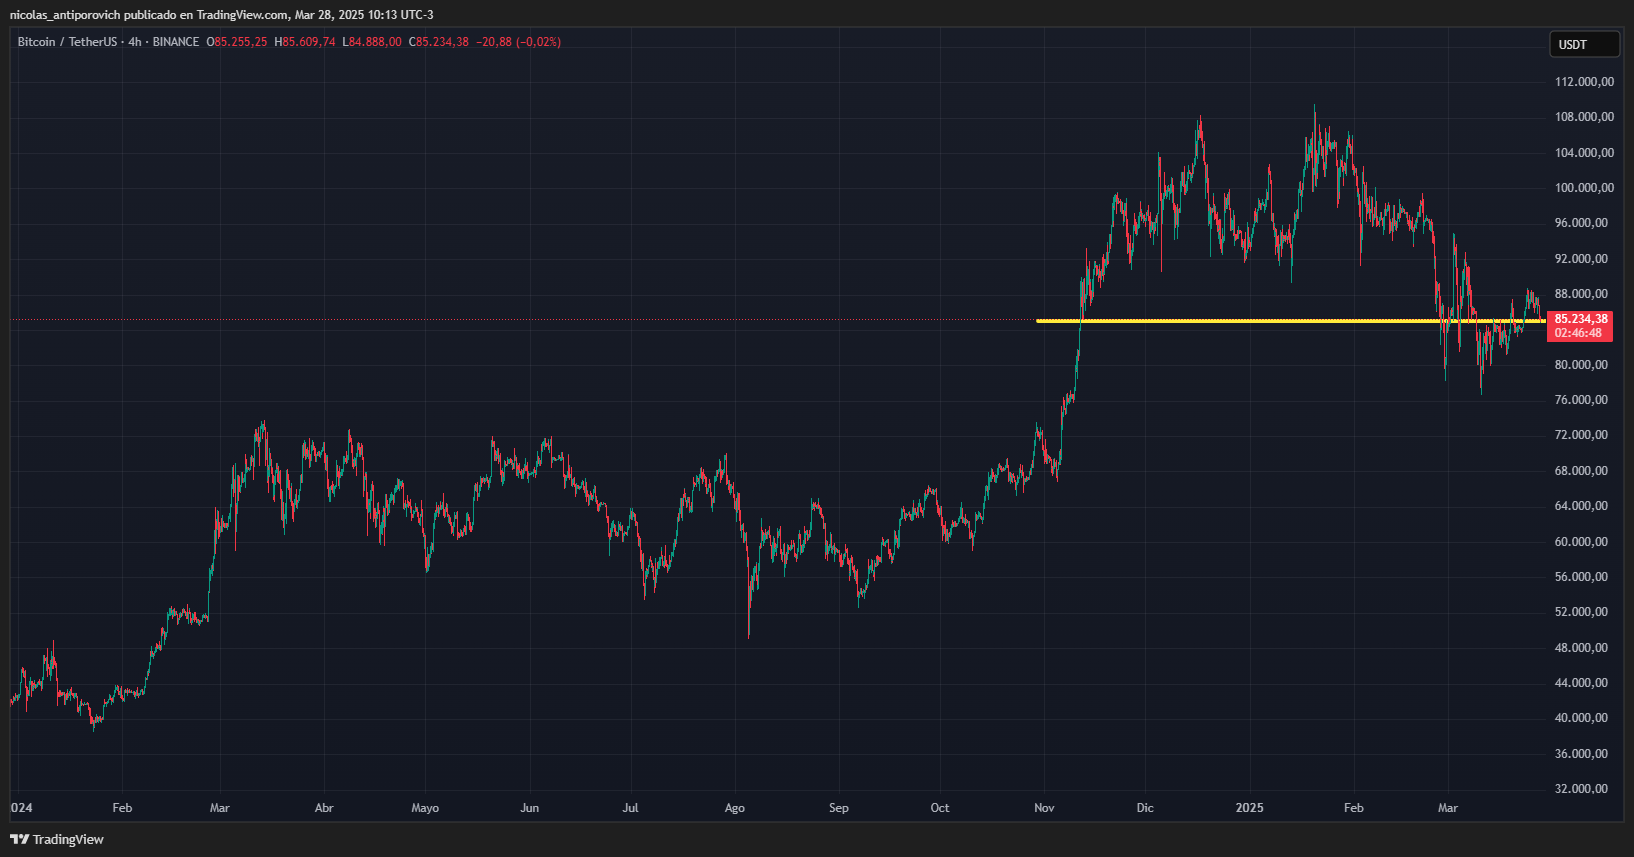Image resolution: width=1634 pixels, height=857 pixels.
Task: Click the Jul label on time axis
Action: [631, 808]
